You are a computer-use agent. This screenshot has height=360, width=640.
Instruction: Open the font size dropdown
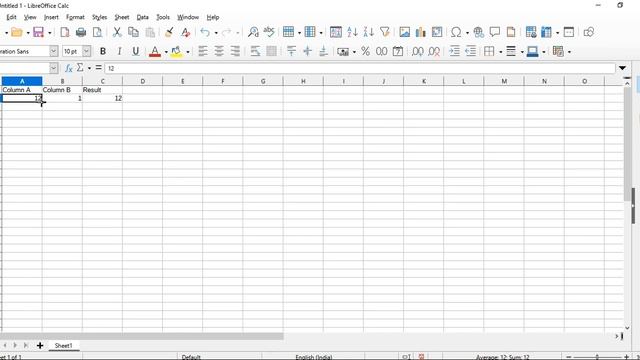pyautogui.click(x=87, y=51)
